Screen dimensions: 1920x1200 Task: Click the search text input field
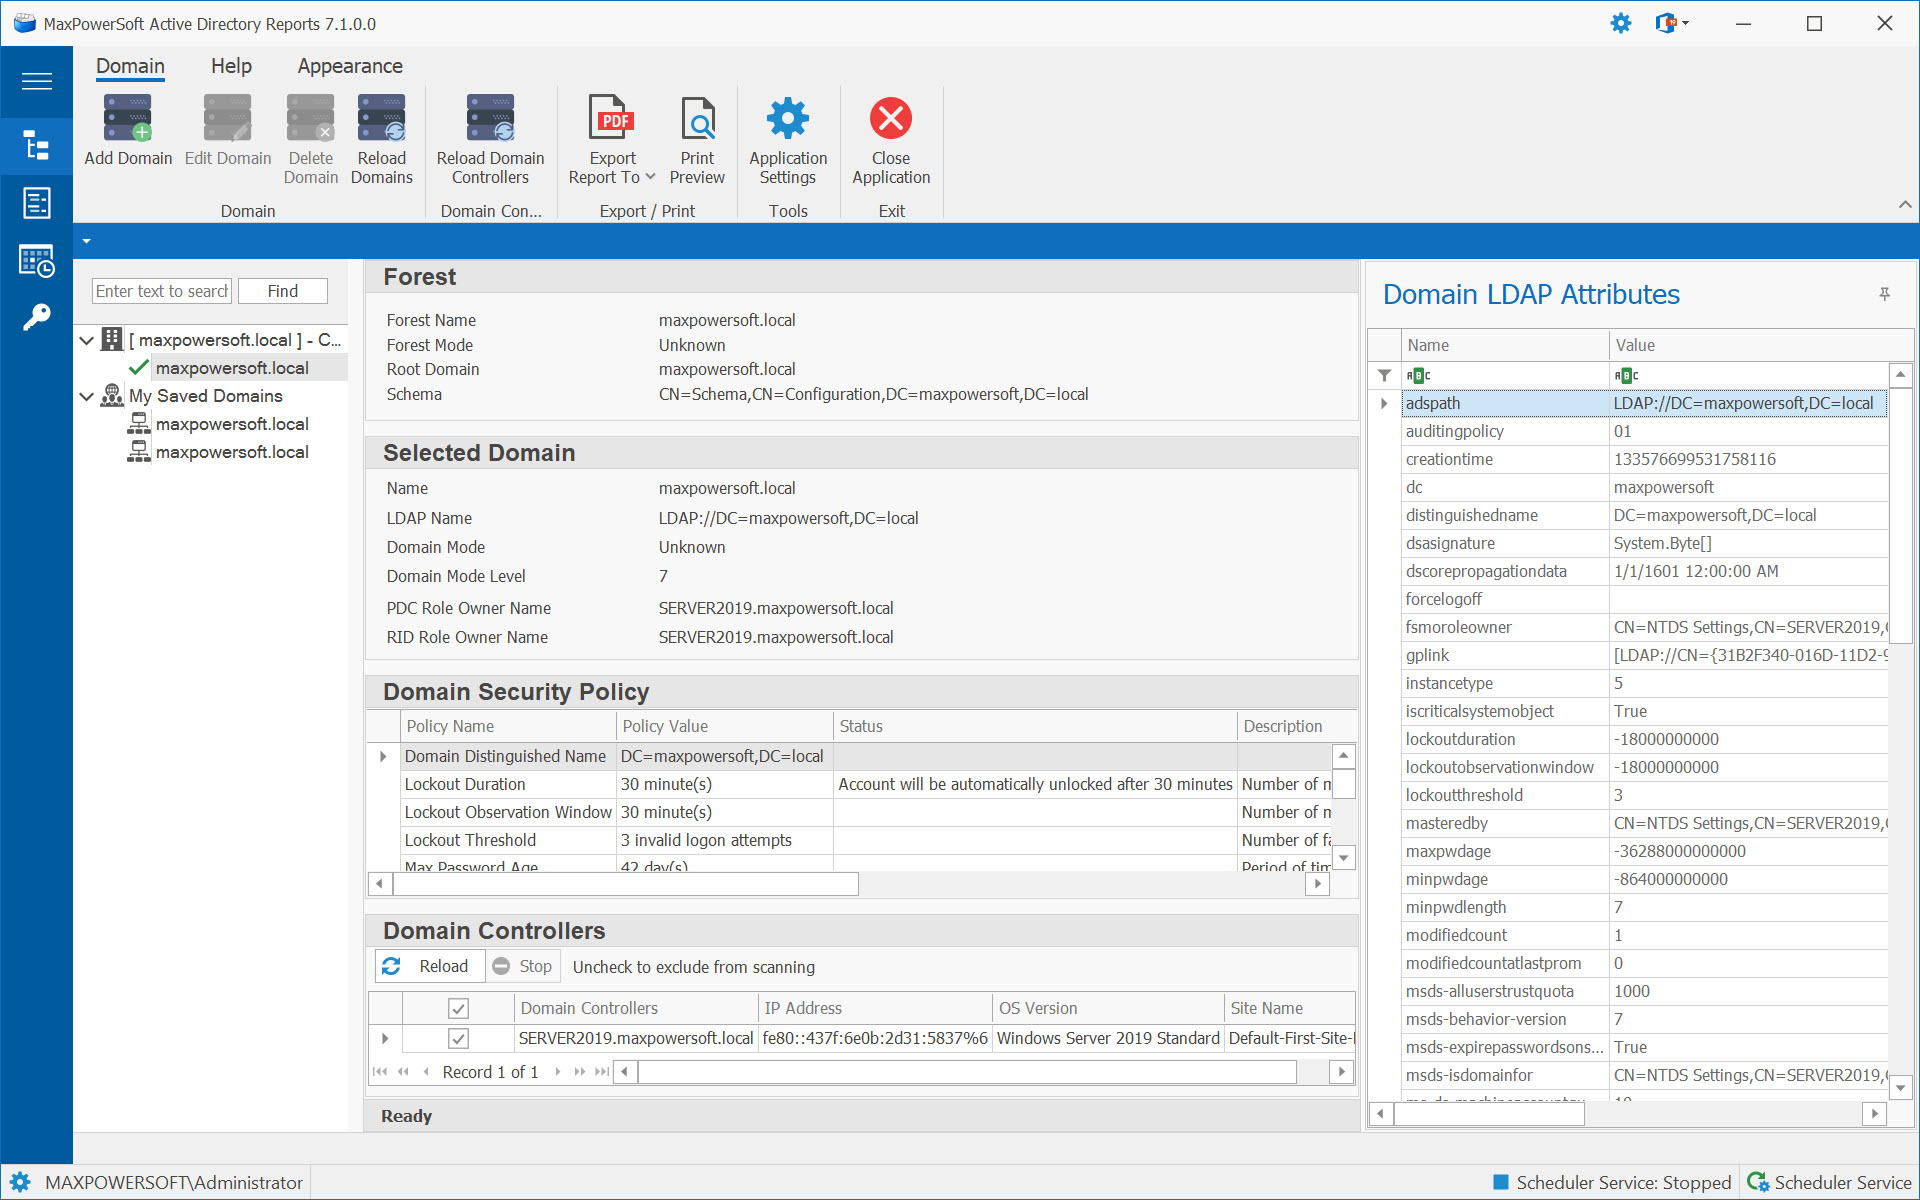[x=162, y=291]
